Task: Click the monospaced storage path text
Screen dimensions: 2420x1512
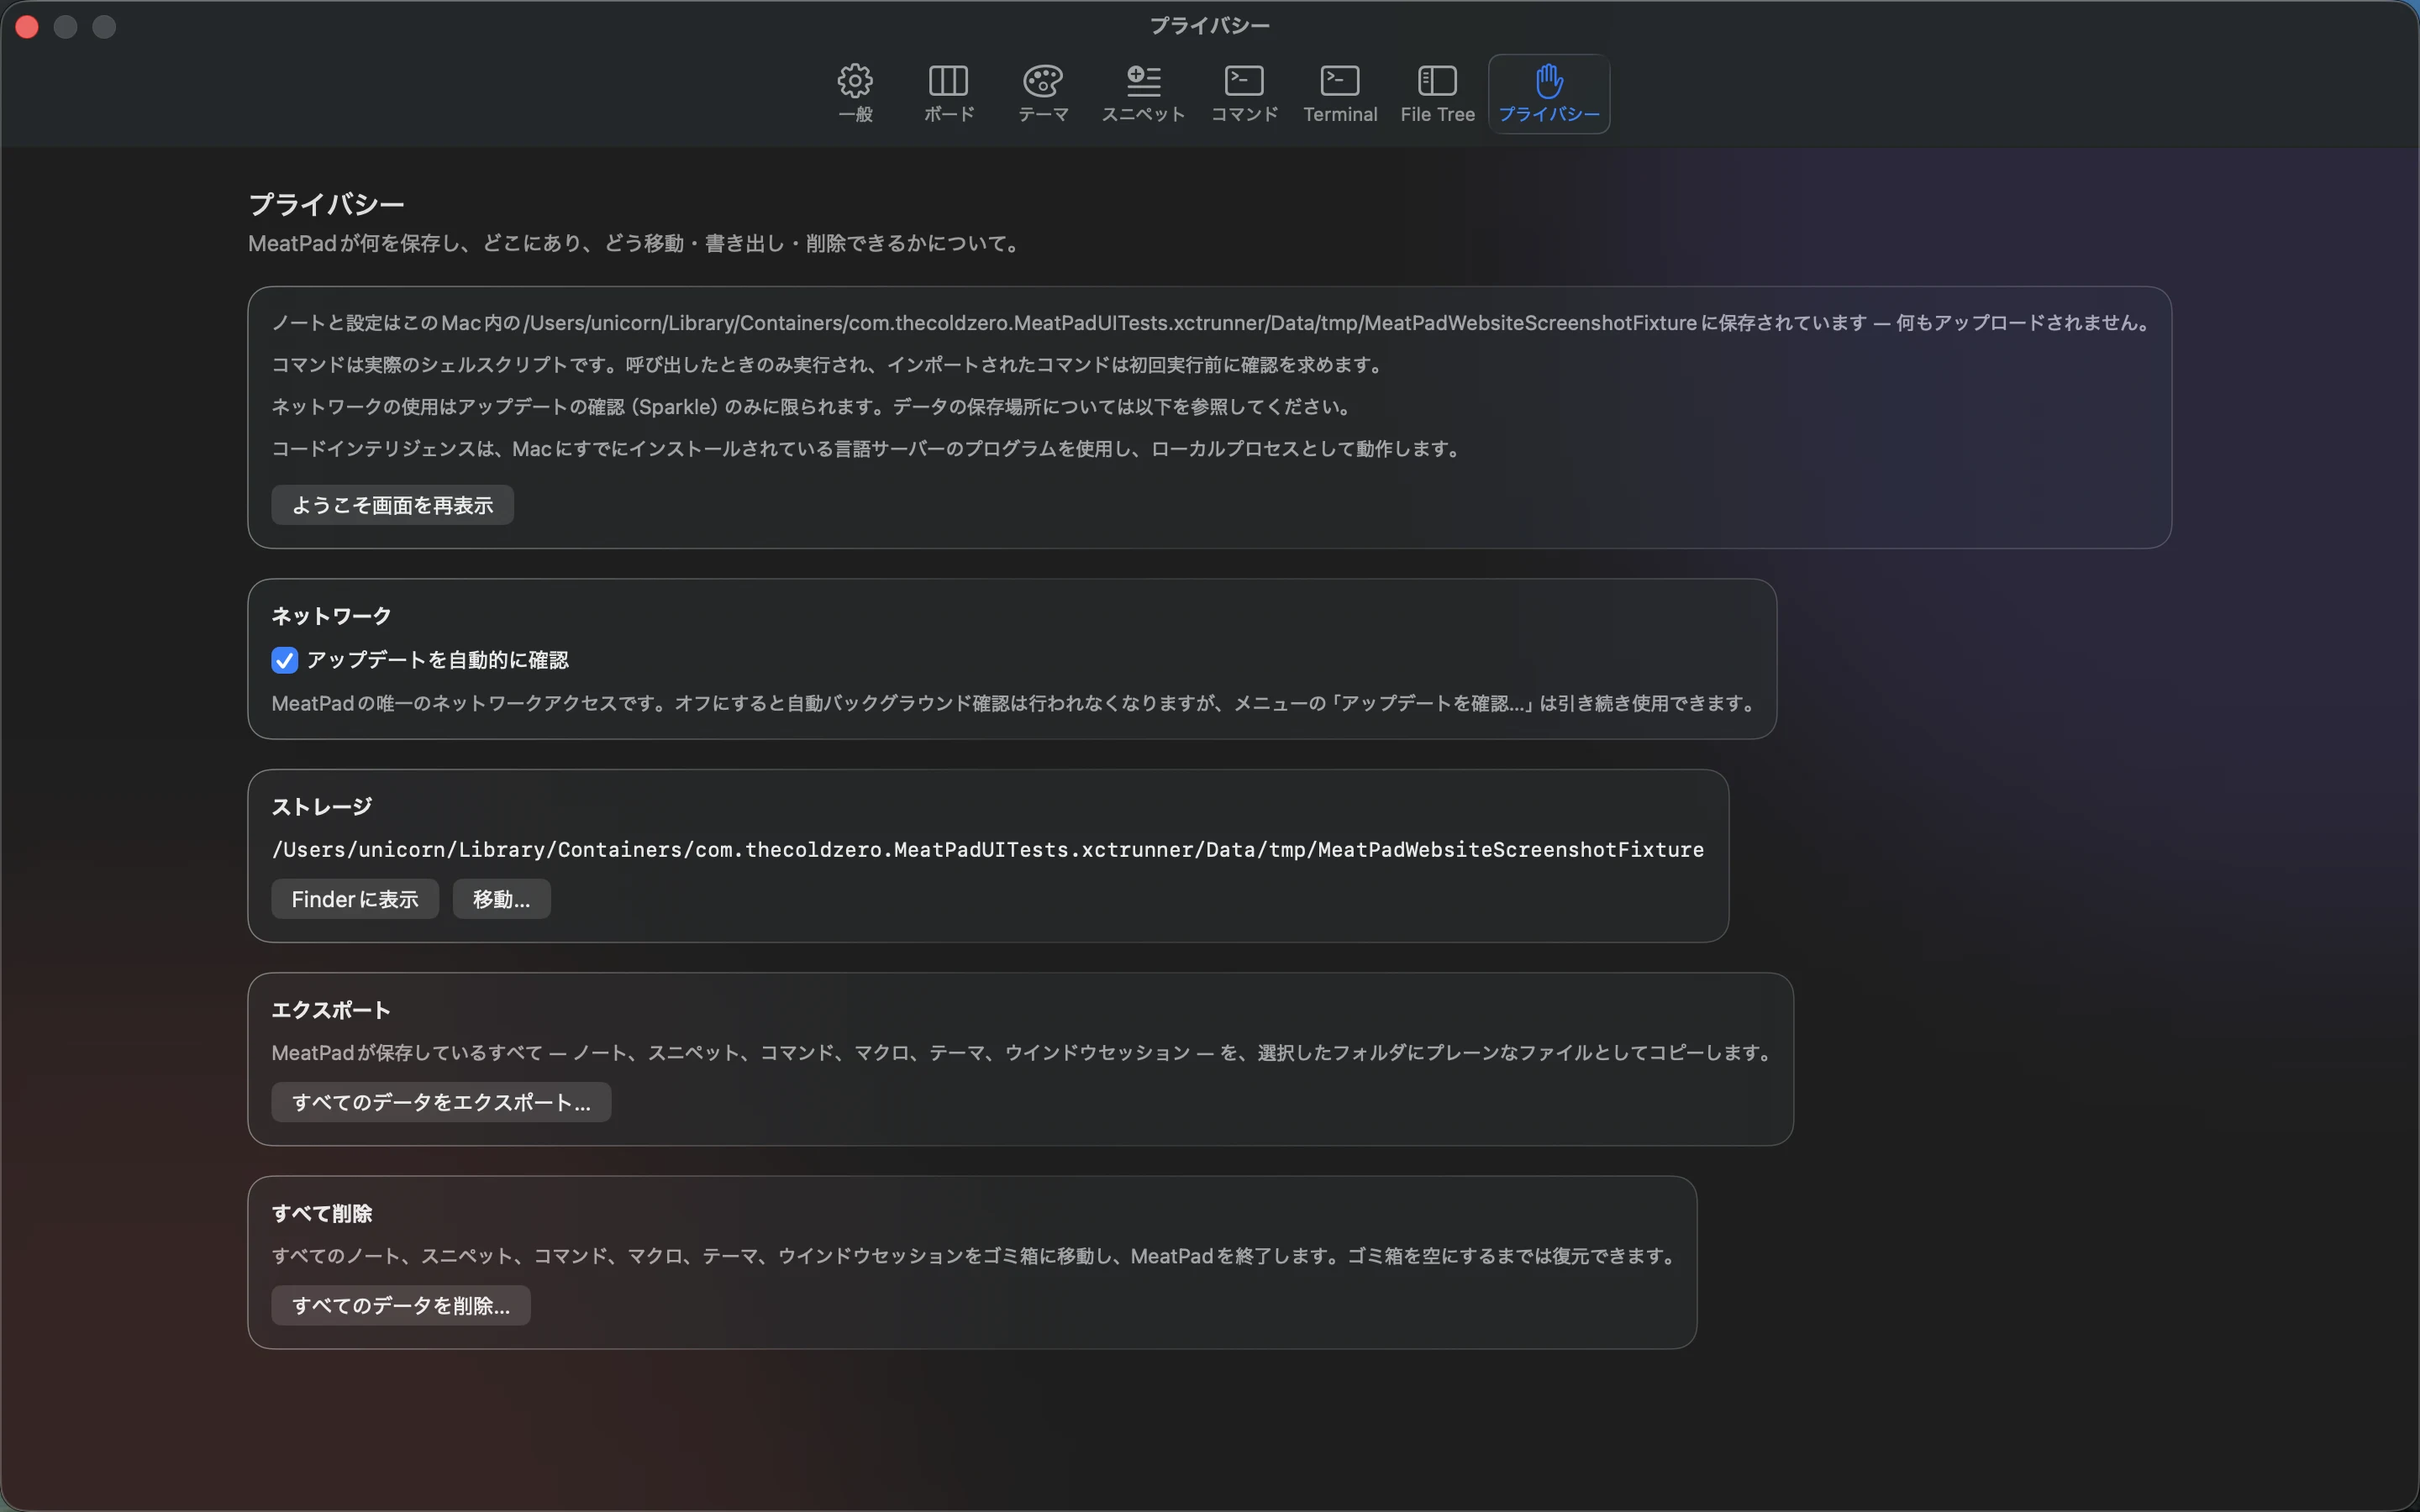Action: pos(988,849)
